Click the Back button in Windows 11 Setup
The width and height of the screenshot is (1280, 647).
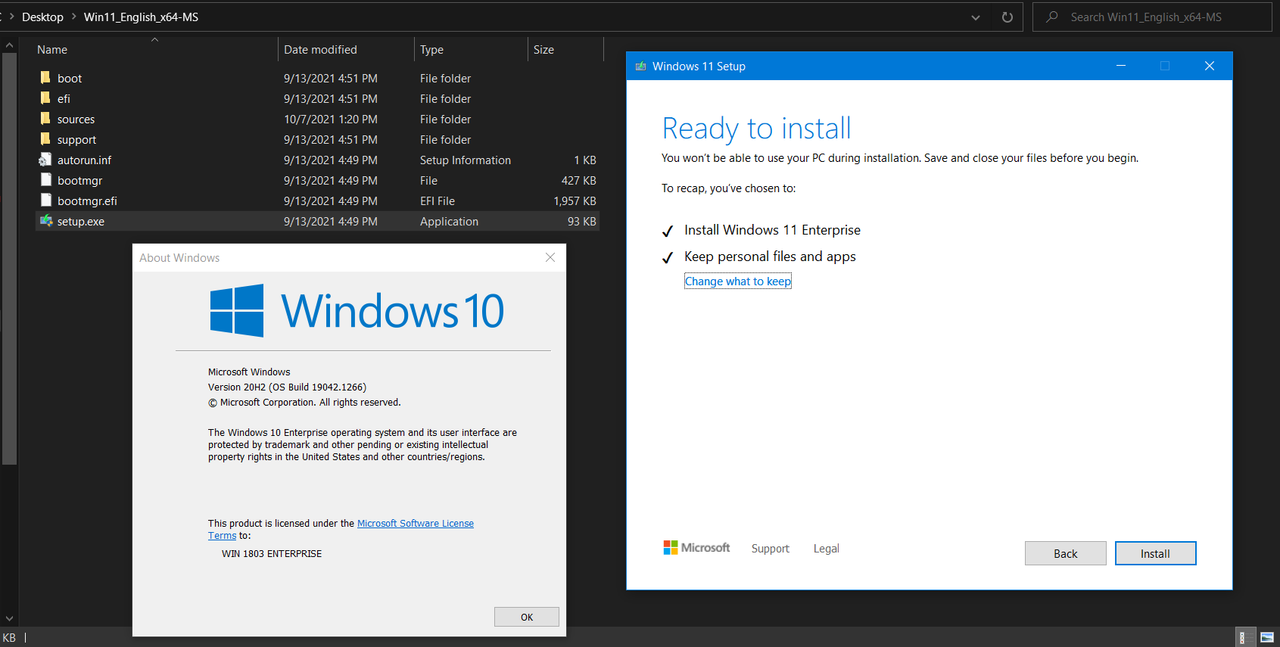pos(1066,553)
